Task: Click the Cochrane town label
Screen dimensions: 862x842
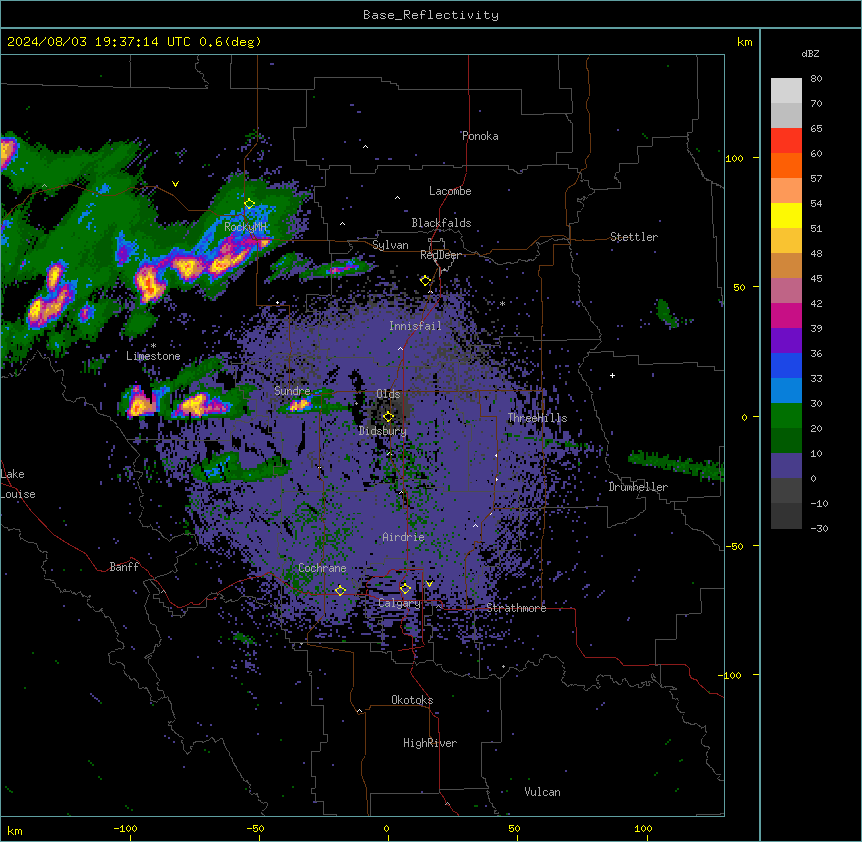Action: [322, 568]
